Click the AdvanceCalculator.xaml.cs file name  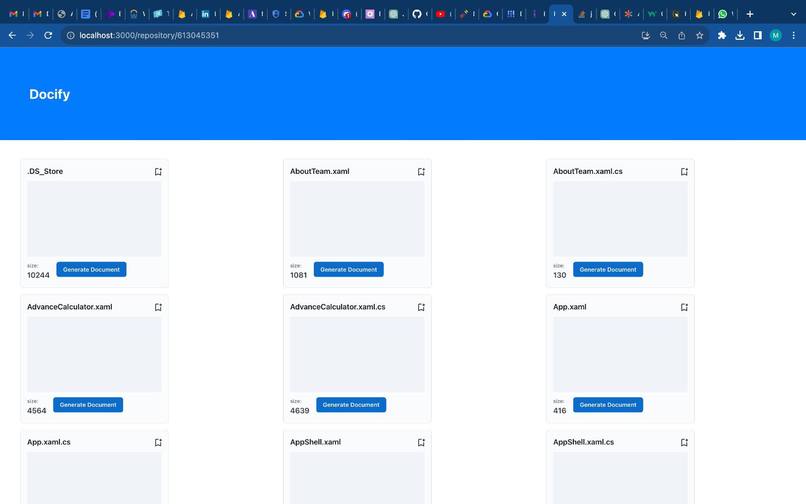(338, 307)
